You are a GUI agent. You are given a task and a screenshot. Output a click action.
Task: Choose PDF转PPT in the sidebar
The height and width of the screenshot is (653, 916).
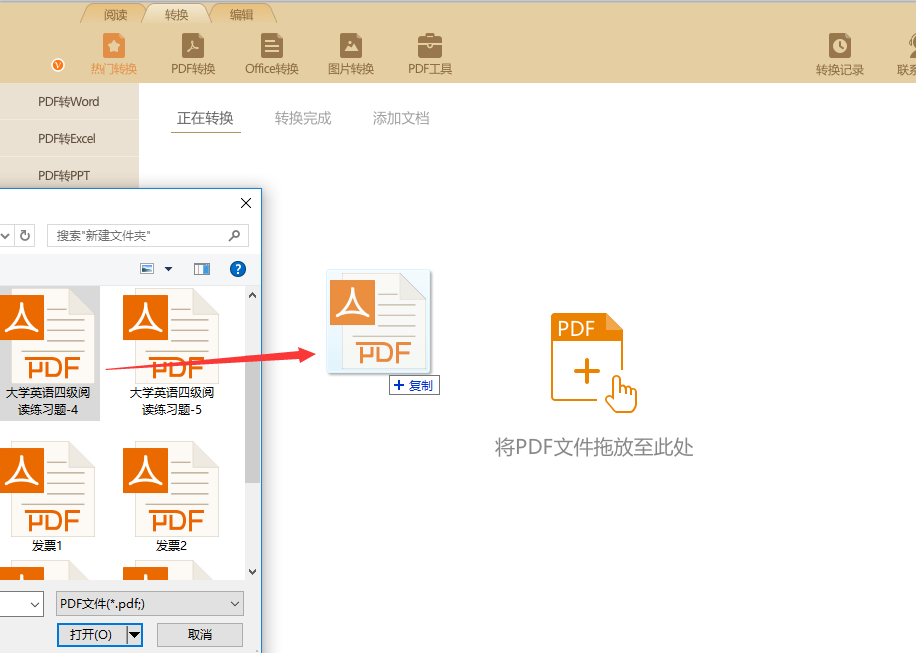tap(69, 175)
